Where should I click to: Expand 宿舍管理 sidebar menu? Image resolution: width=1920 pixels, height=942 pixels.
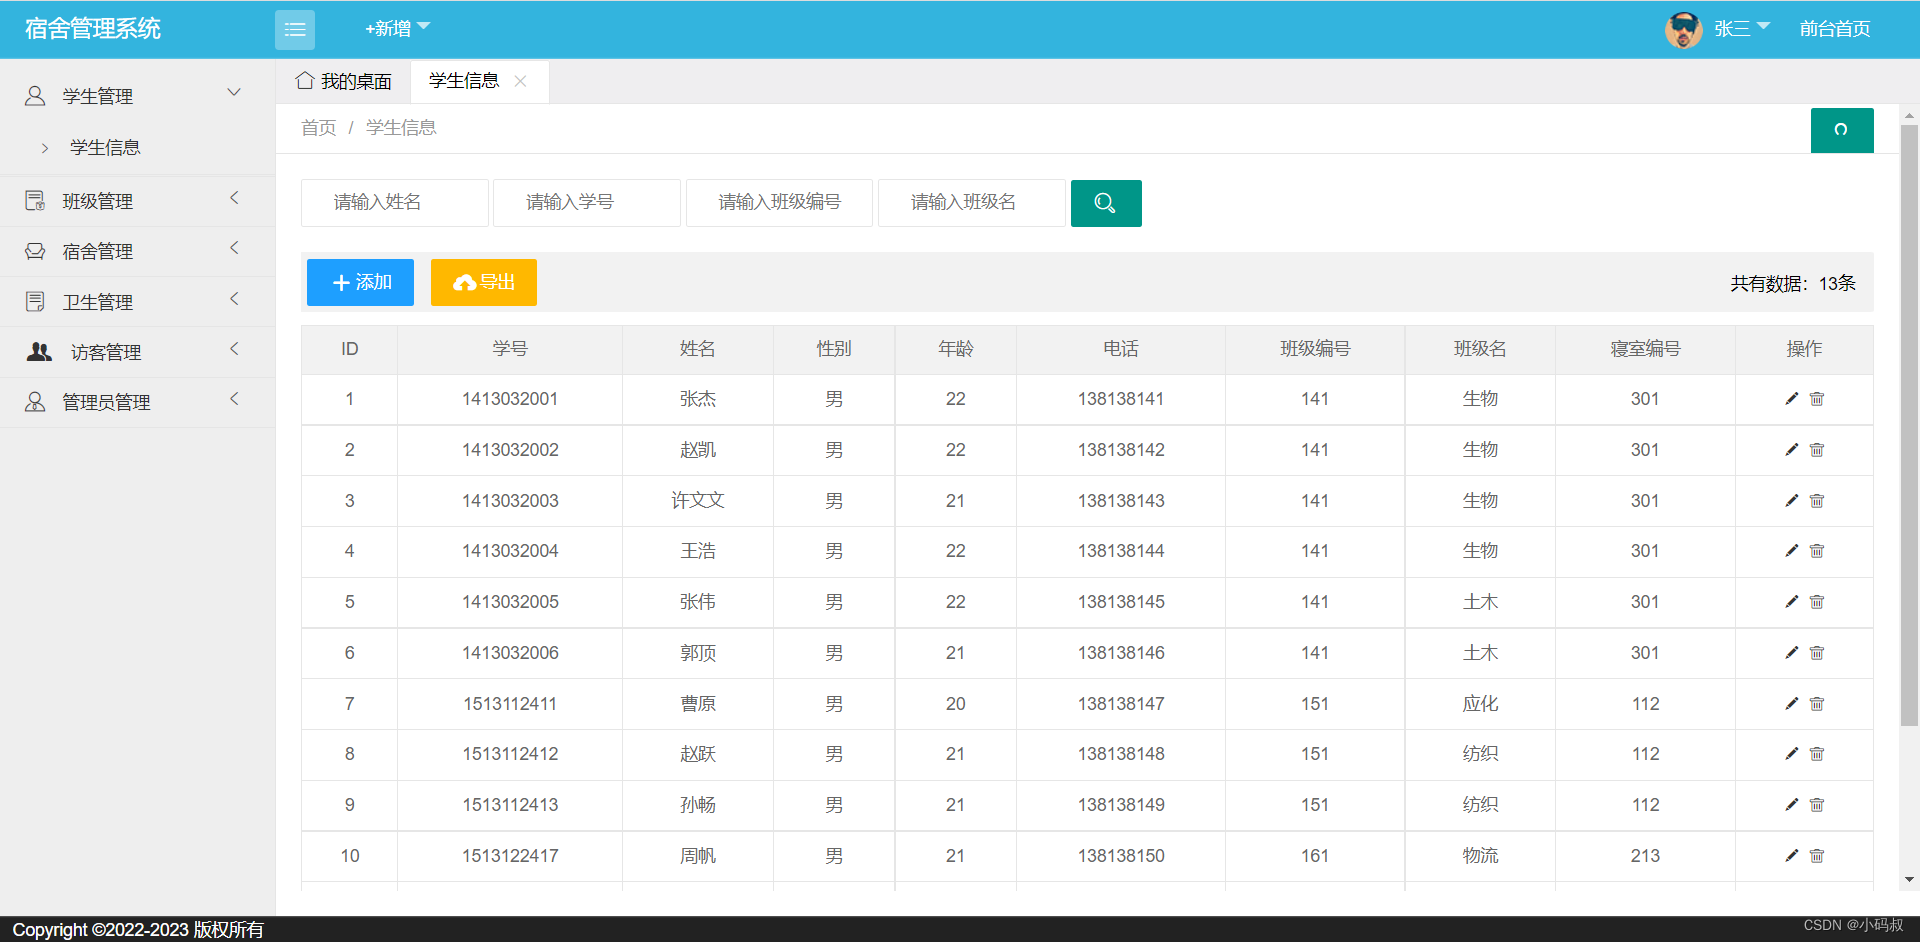[137, 251]
